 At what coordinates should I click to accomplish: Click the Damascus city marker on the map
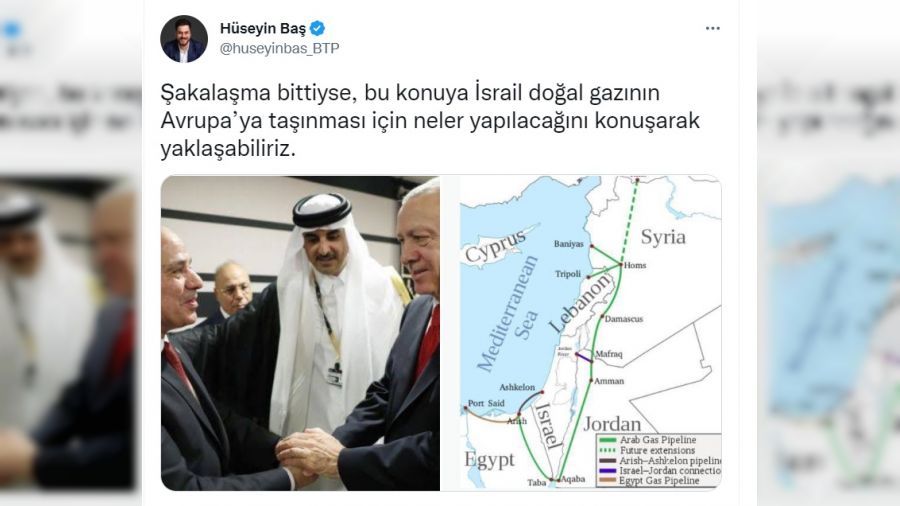click(602, 317)
